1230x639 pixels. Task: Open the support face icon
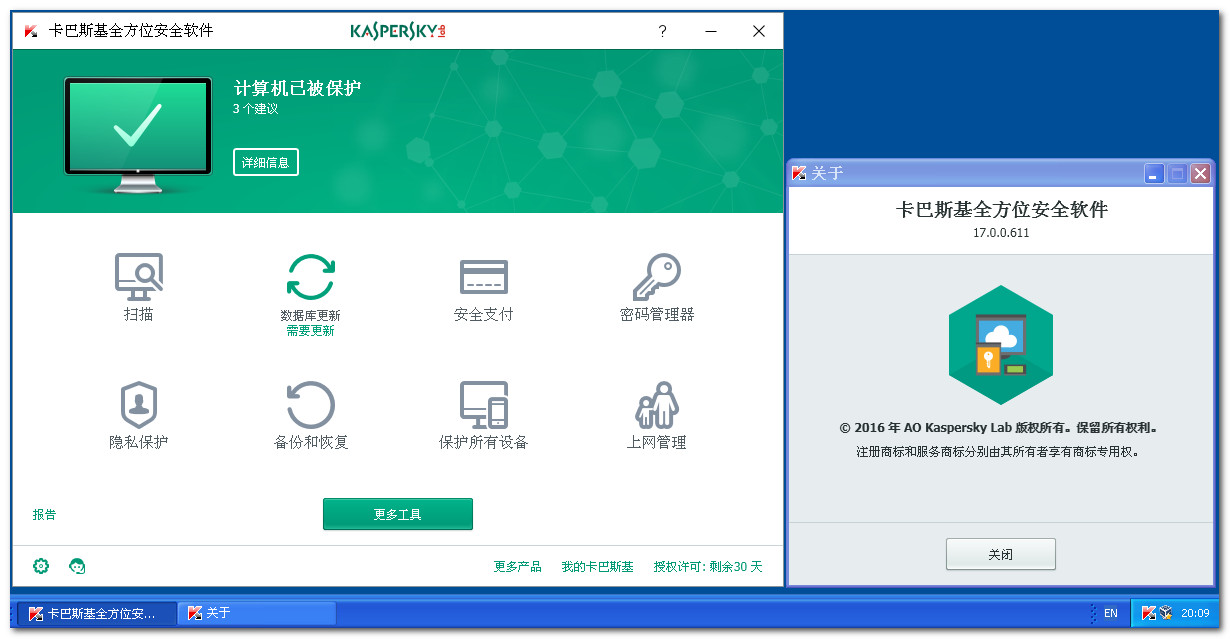[77, 566]
